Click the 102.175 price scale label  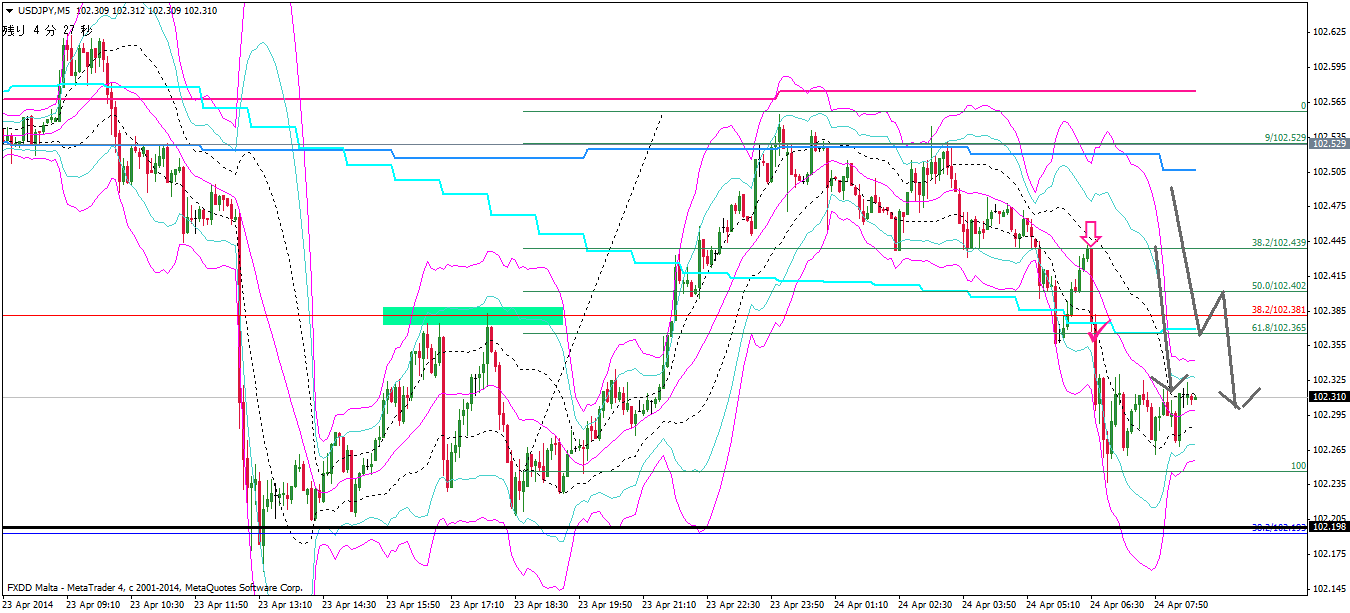(x=1329, y=553)
